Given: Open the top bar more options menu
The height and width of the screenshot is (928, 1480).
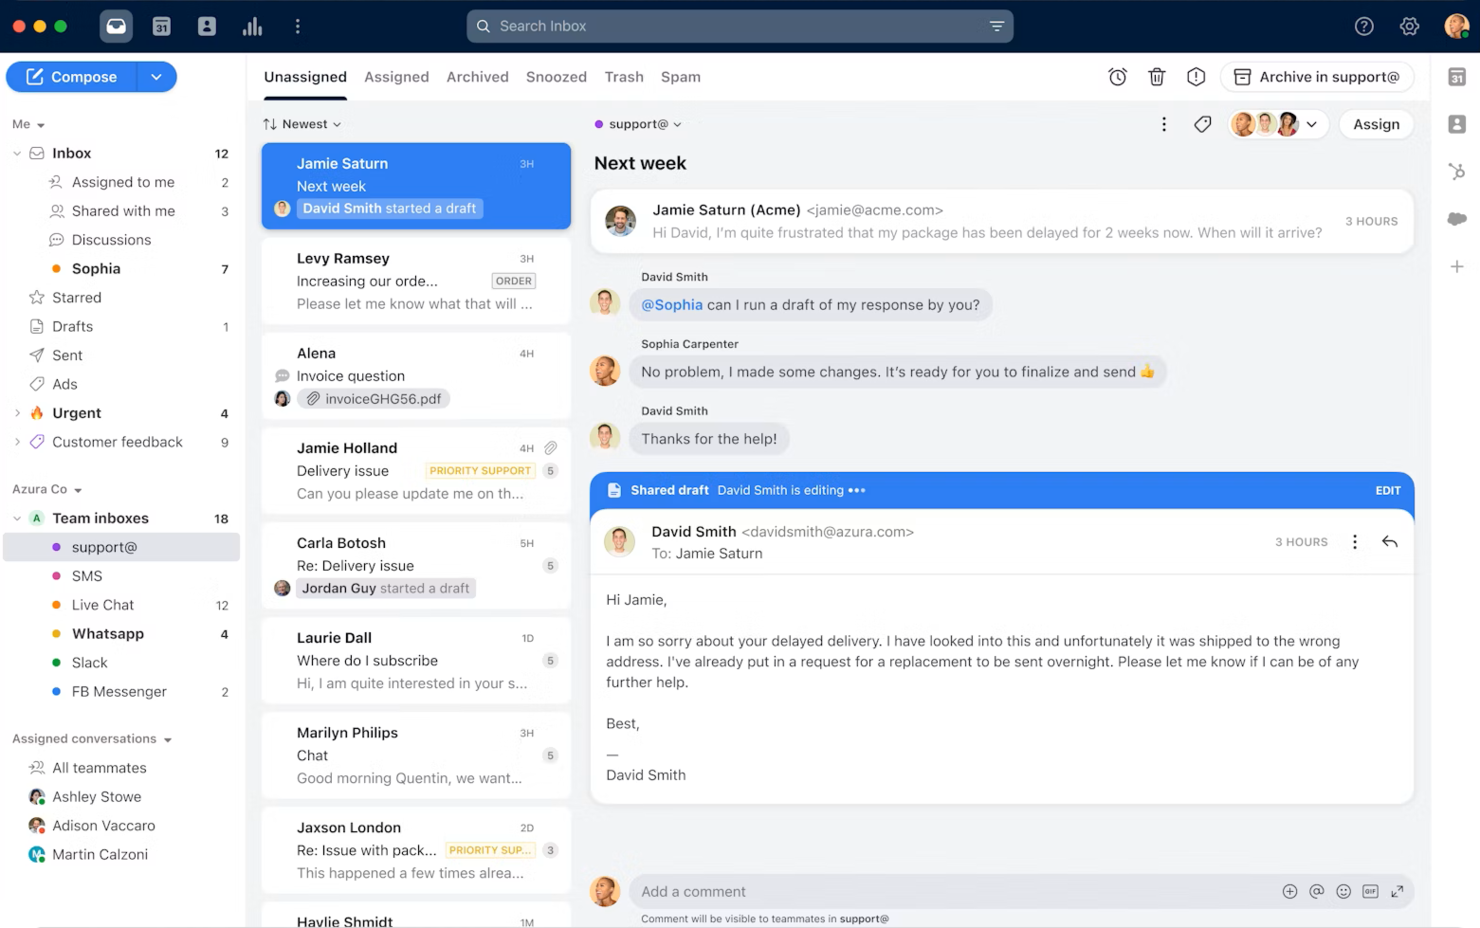Looking at the screenshot, I should [x=297, y=26].
